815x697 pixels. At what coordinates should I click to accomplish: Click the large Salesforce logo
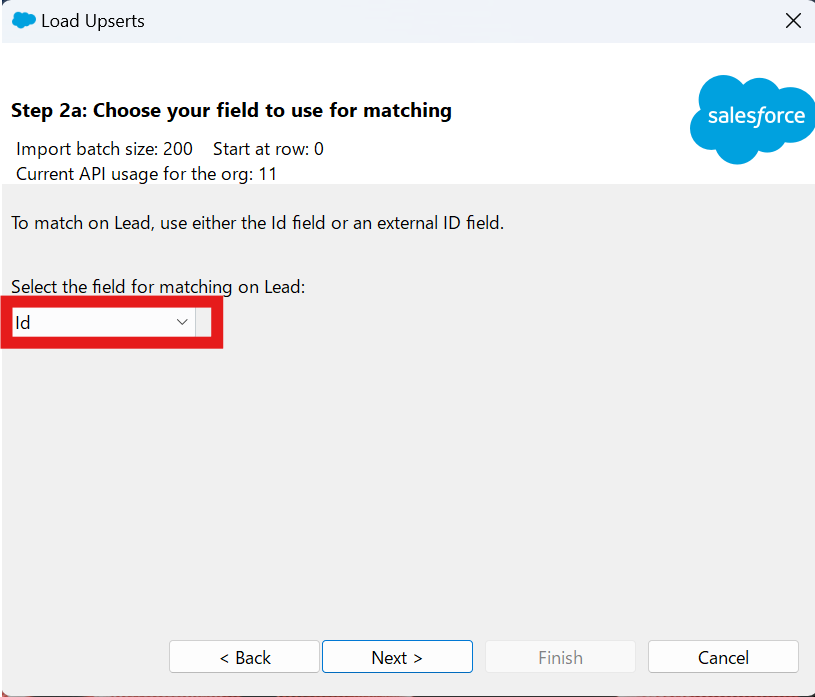(x=752, y=118)
